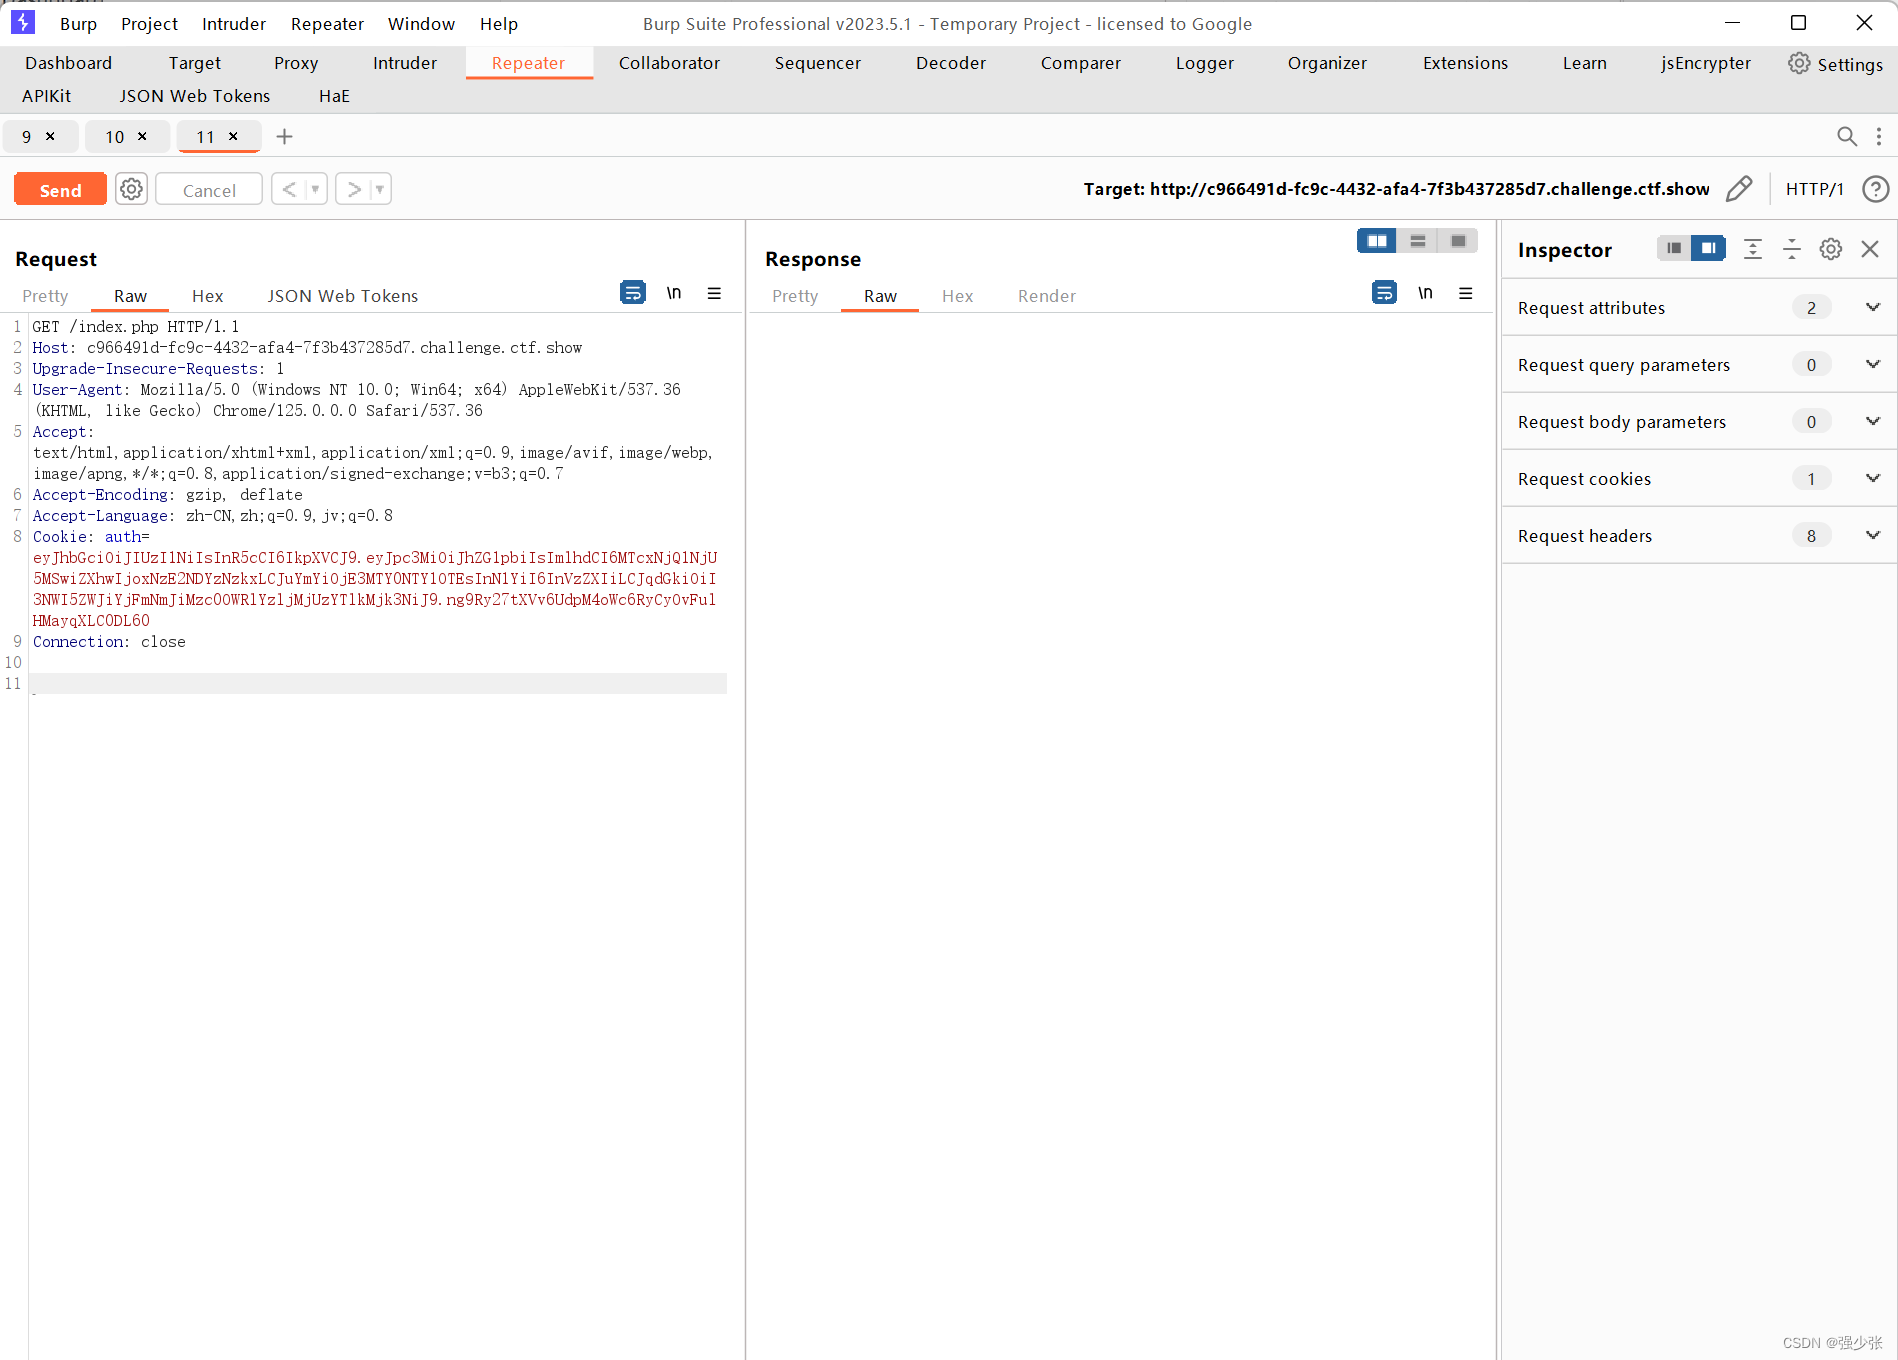Image resolution: width=1898 pixels, height=1360 pixels.
Task: Open JSON Web Tokens extension tab
Action: pos(195,96)
